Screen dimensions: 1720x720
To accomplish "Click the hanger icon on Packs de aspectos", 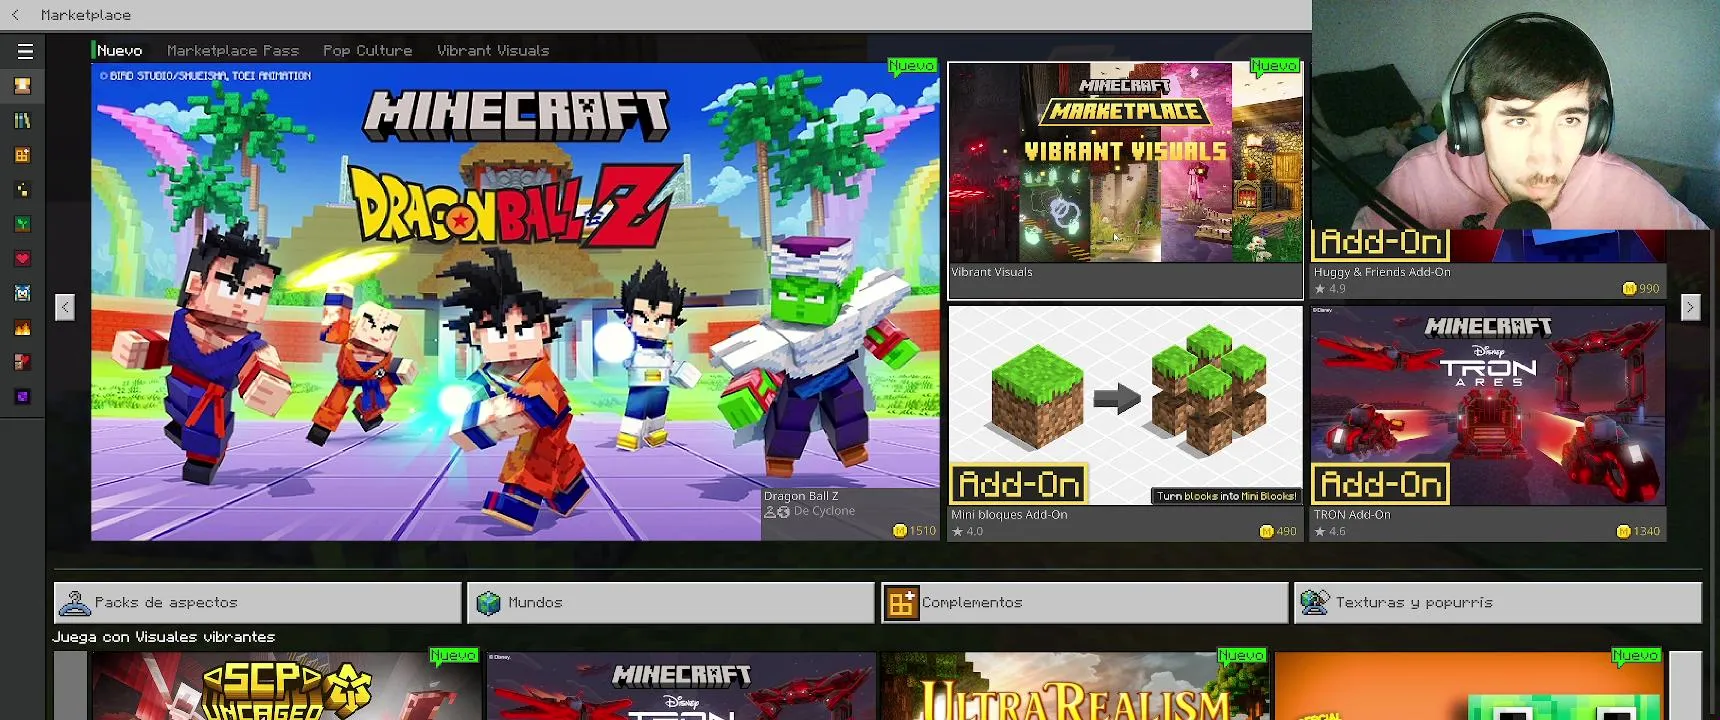I will click(x=75, y=603).
